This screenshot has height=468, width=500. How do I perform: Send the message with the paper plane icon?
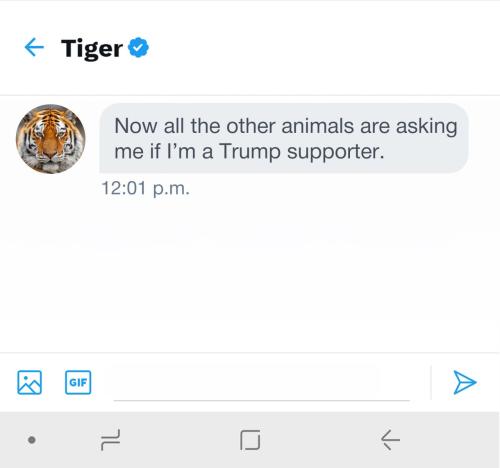(x=465, y=382)
